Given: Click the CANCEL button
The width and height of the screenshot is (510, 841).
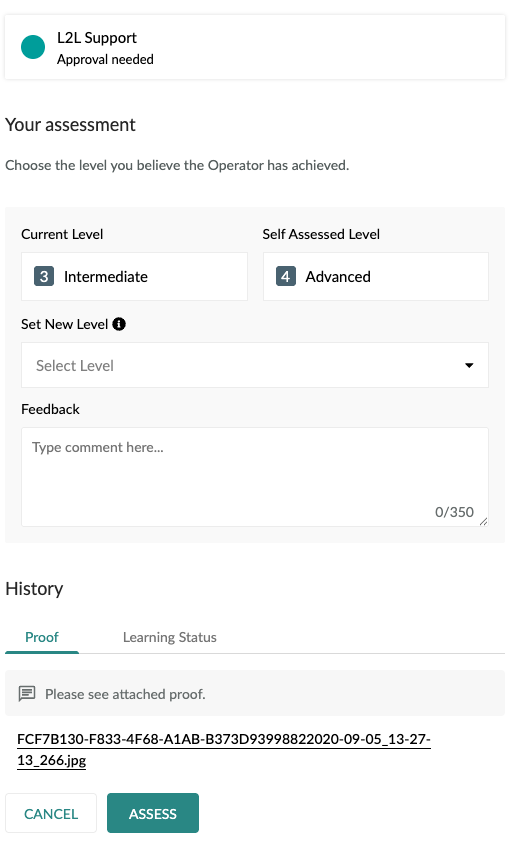Looking at the screenshot, I should (51, 813).
